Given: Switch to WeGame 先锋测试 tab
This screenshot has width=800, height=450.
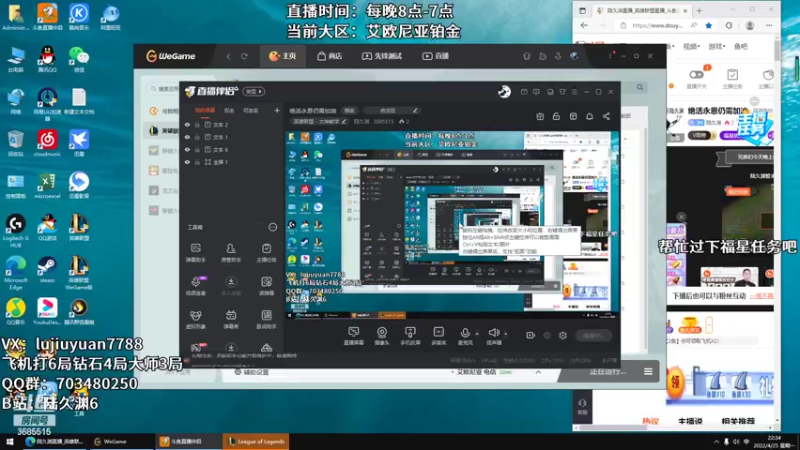Looking at the screenshot, I should click(x=382, y=56).
